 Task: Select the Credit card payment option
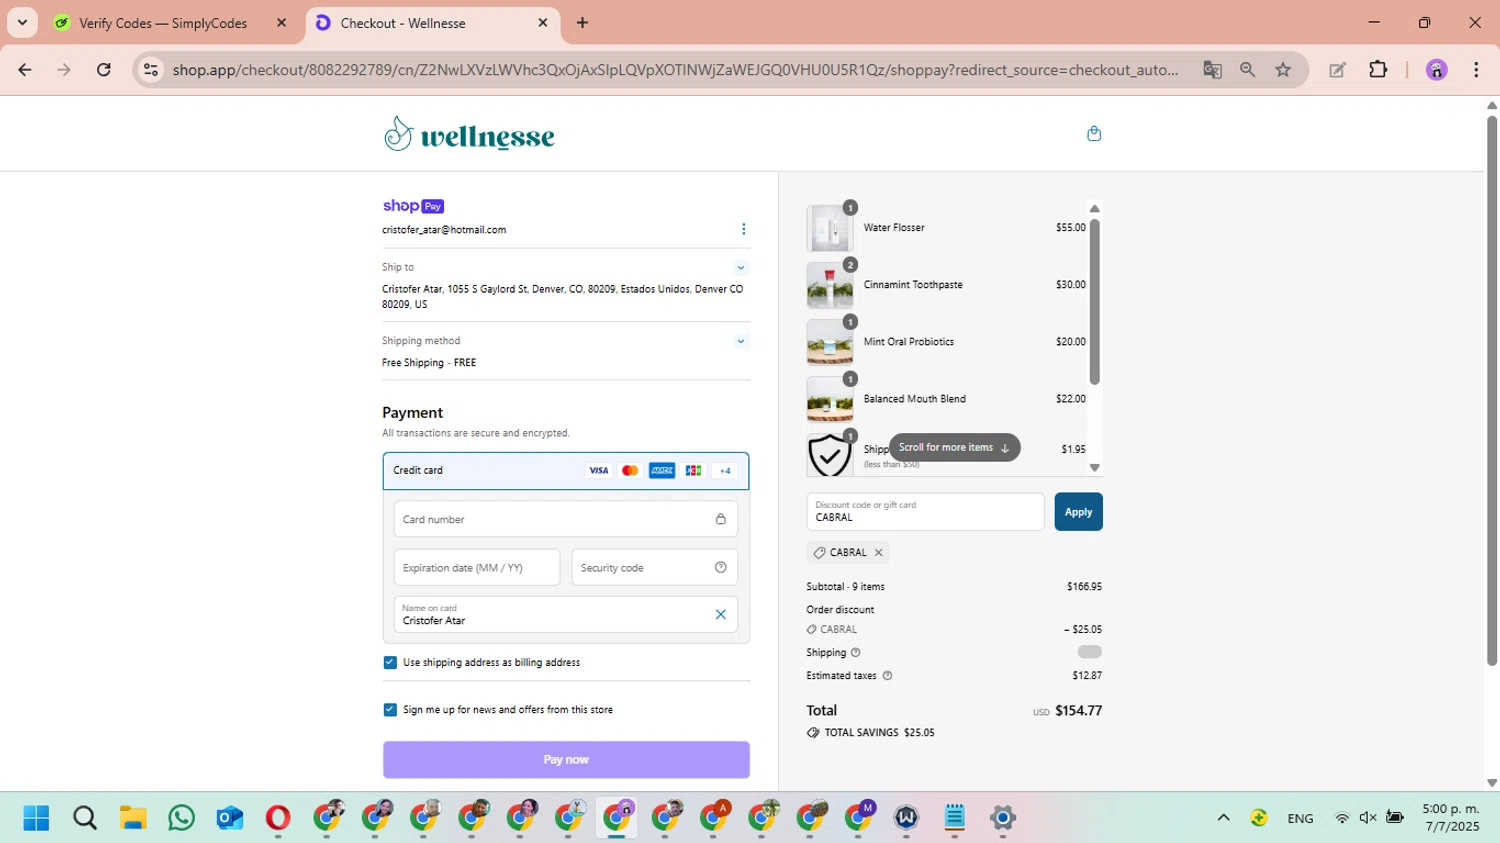566,471
